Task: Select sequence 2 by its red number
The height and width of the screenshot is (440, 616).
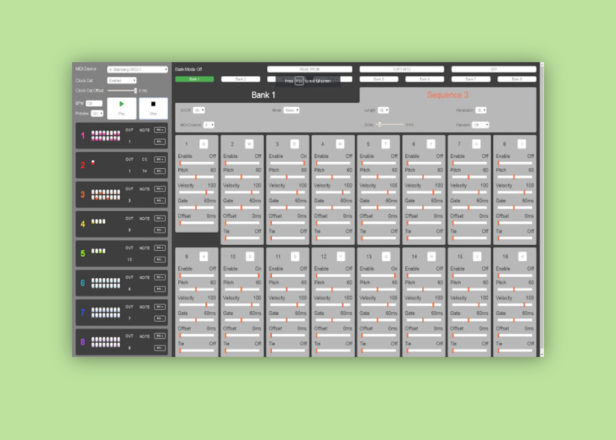Action: 82,165
